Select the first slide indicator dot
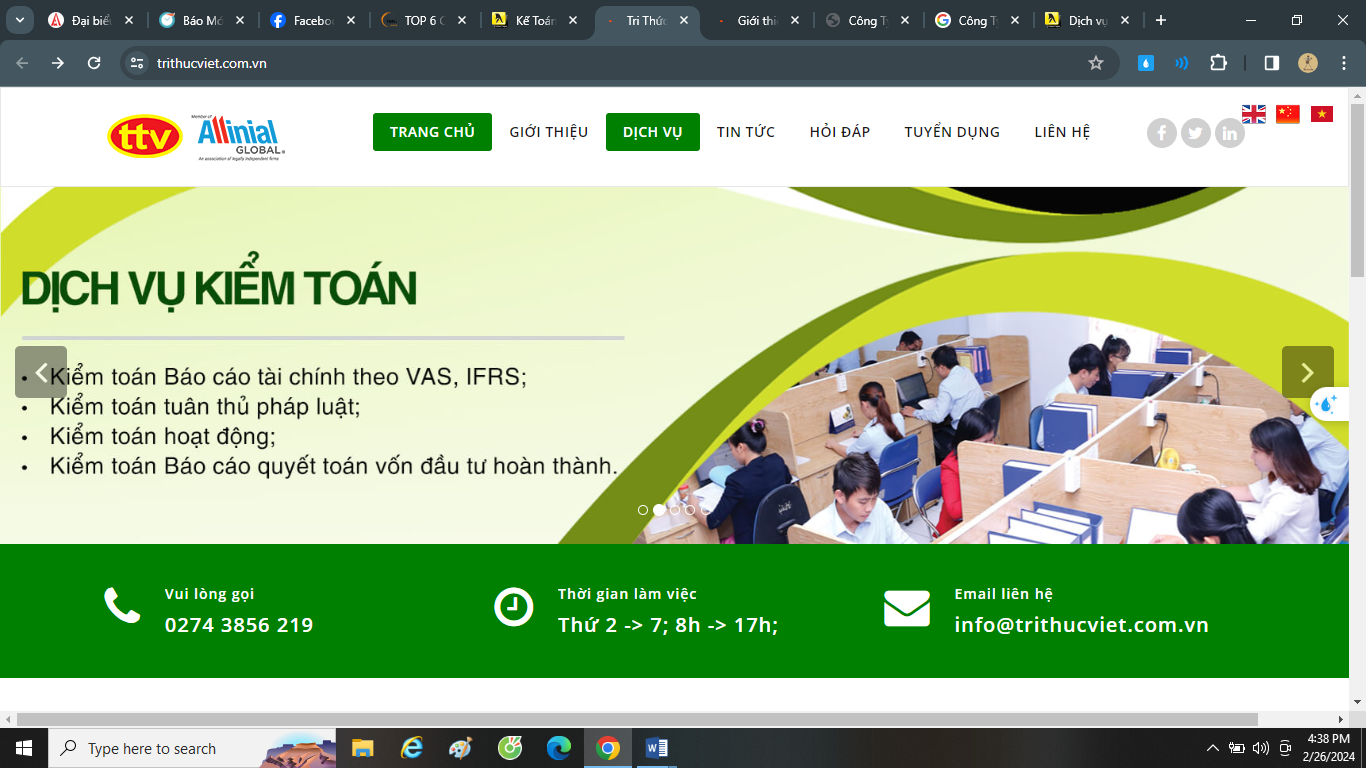The width and height of the screenshot is (1366, 768). click(x=643, y=510)
